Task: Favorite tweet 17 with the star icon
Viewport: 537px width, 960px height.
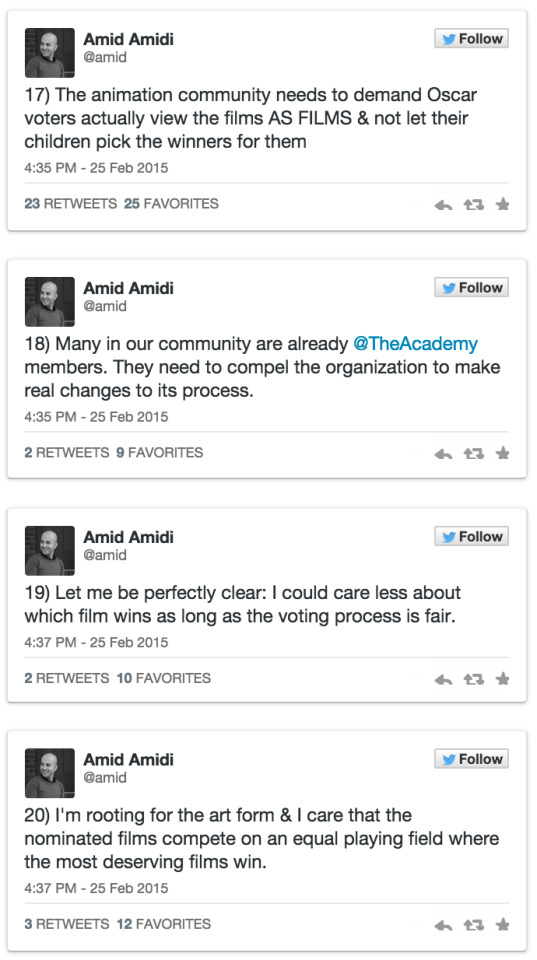Action: coord(503,204)
